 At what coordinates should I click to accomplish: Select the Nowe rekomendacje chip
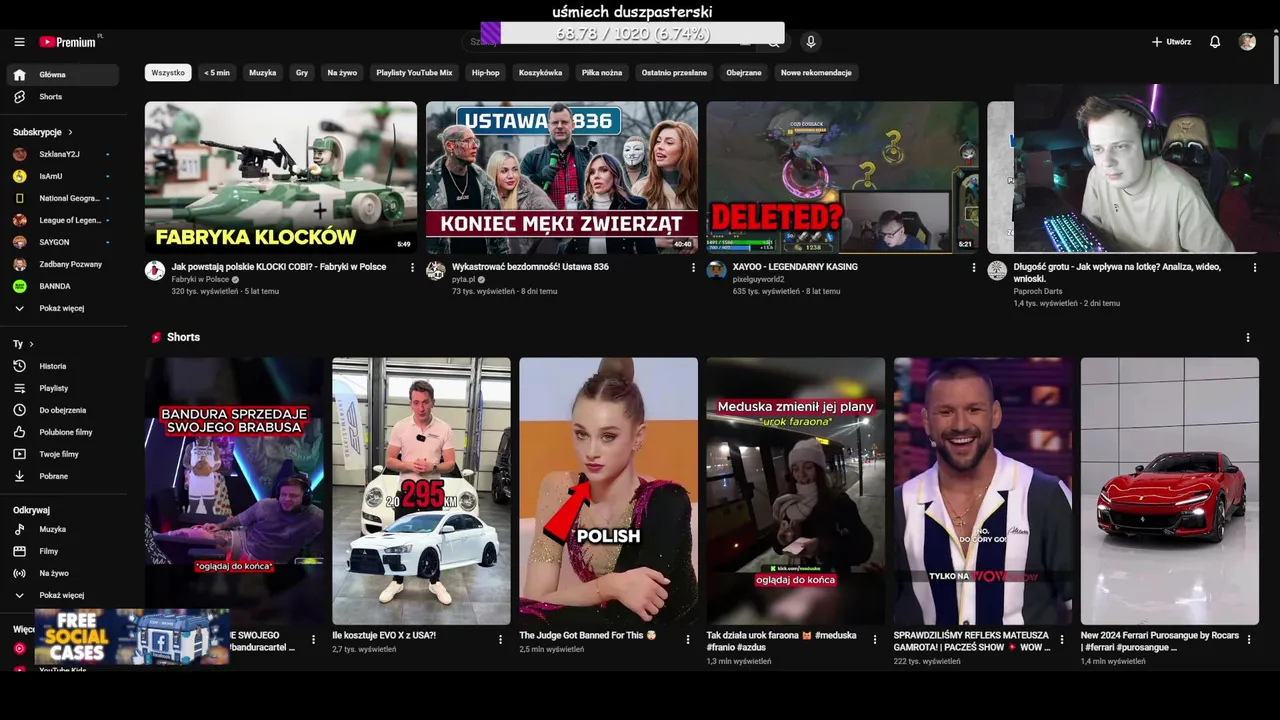(816, 73)
